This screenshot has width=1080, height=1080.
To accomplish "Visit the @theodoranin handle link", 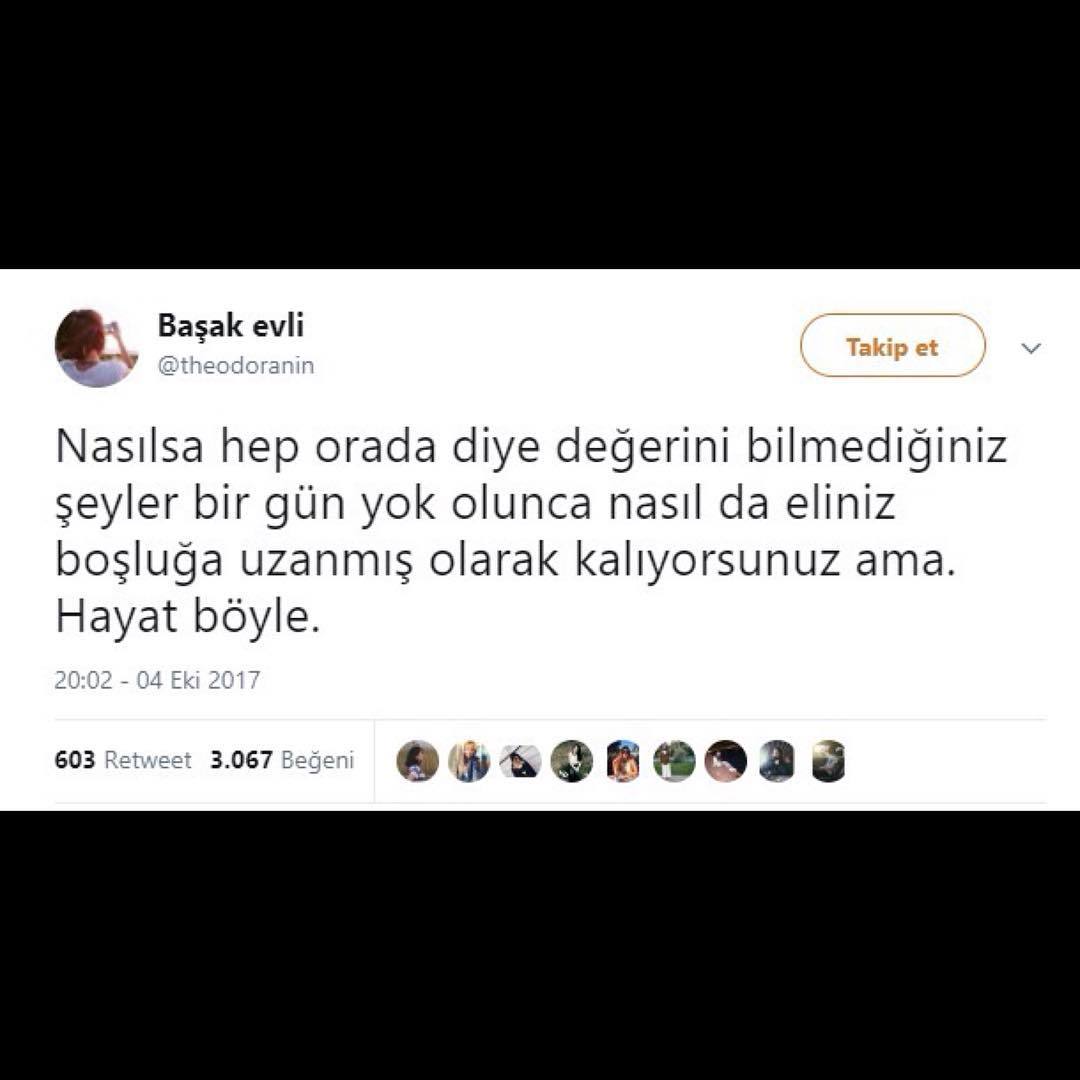I will tap(236, 366).
